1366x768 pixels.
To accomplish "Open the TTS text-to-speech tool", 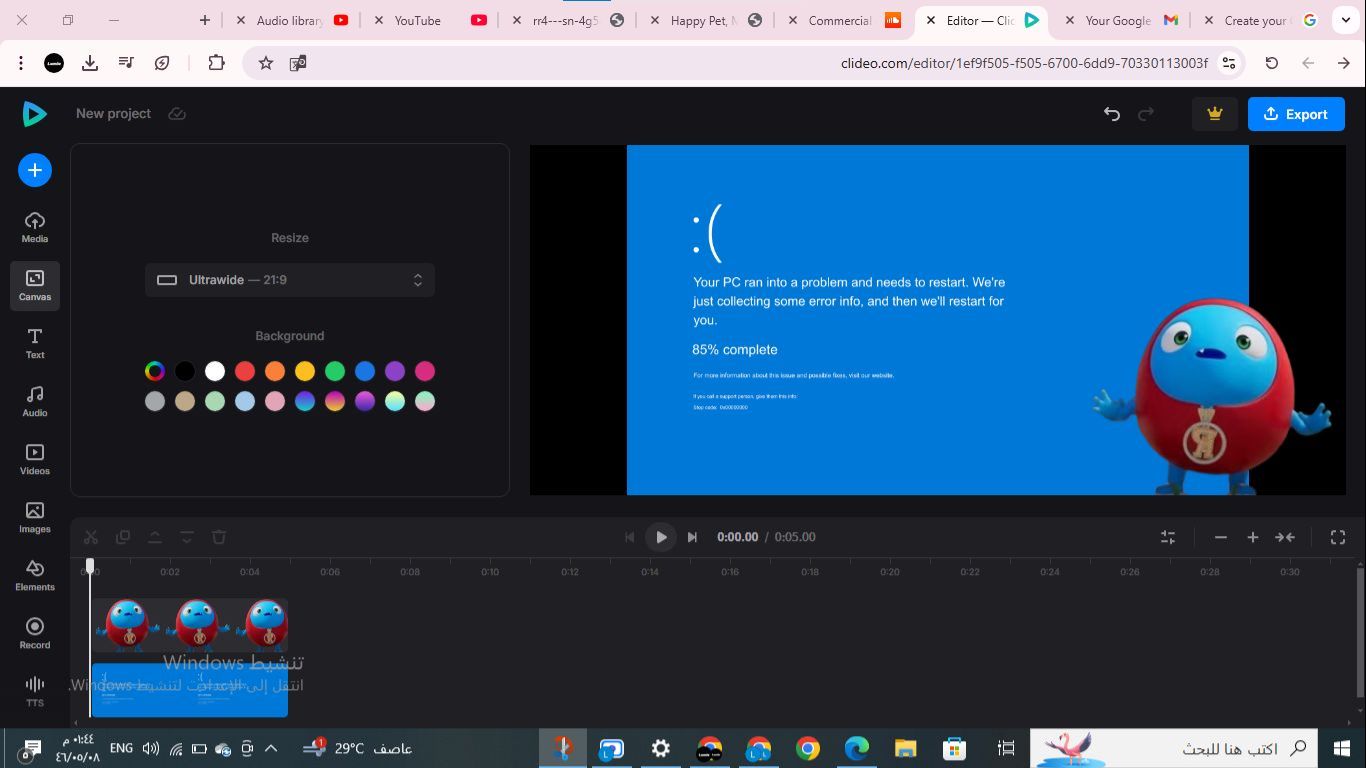I will (35, 690).
